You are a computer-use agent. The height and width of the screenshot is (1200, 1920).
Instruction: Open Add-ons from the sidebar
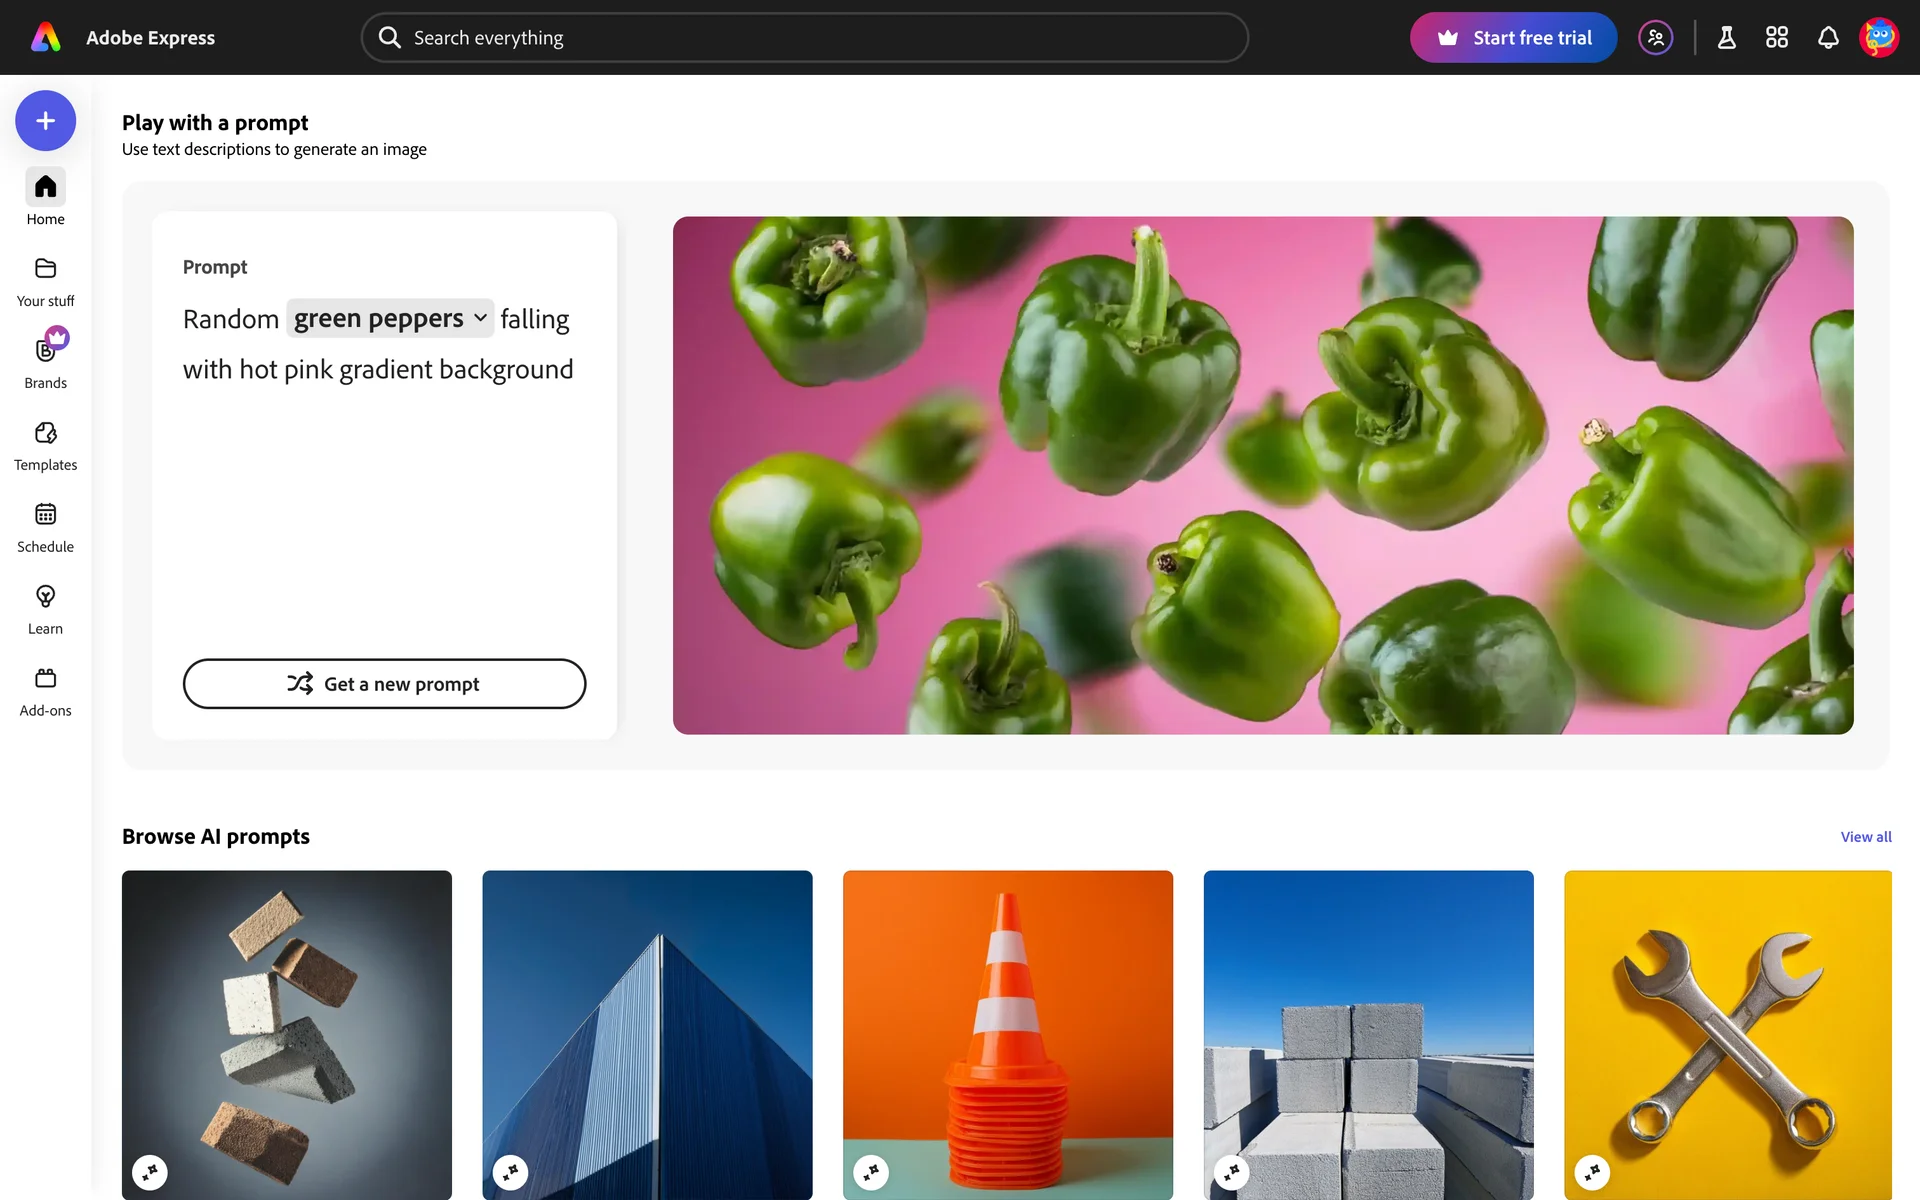tap(45, 691)
